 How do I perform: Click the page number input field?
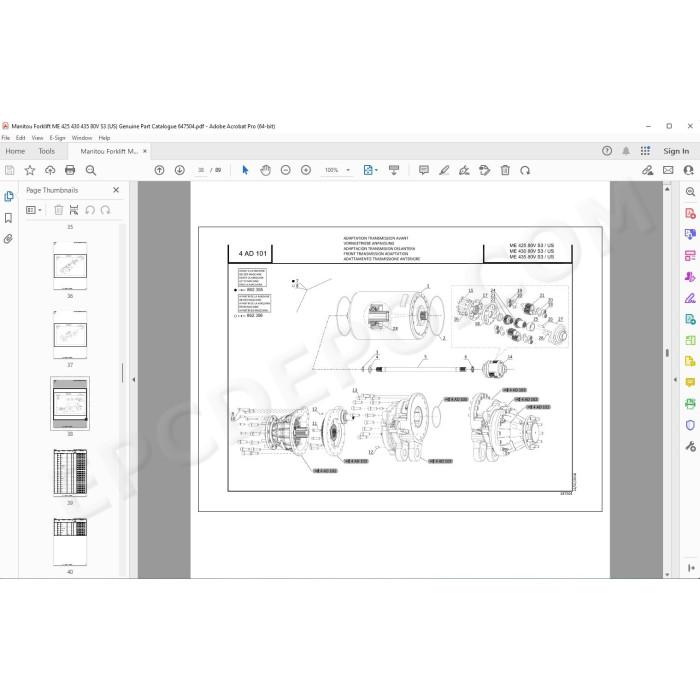(201, 170)
